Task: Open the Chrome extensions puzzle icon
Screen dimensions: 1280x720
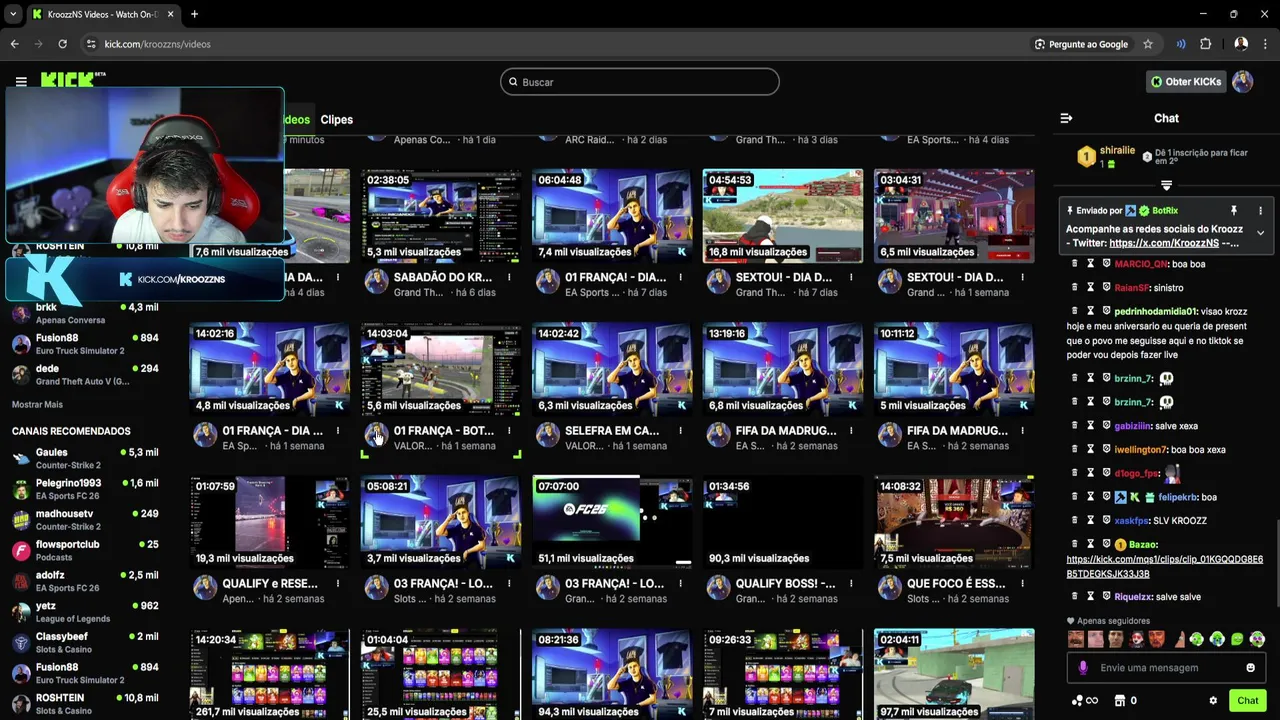Action: [1205, 44]
